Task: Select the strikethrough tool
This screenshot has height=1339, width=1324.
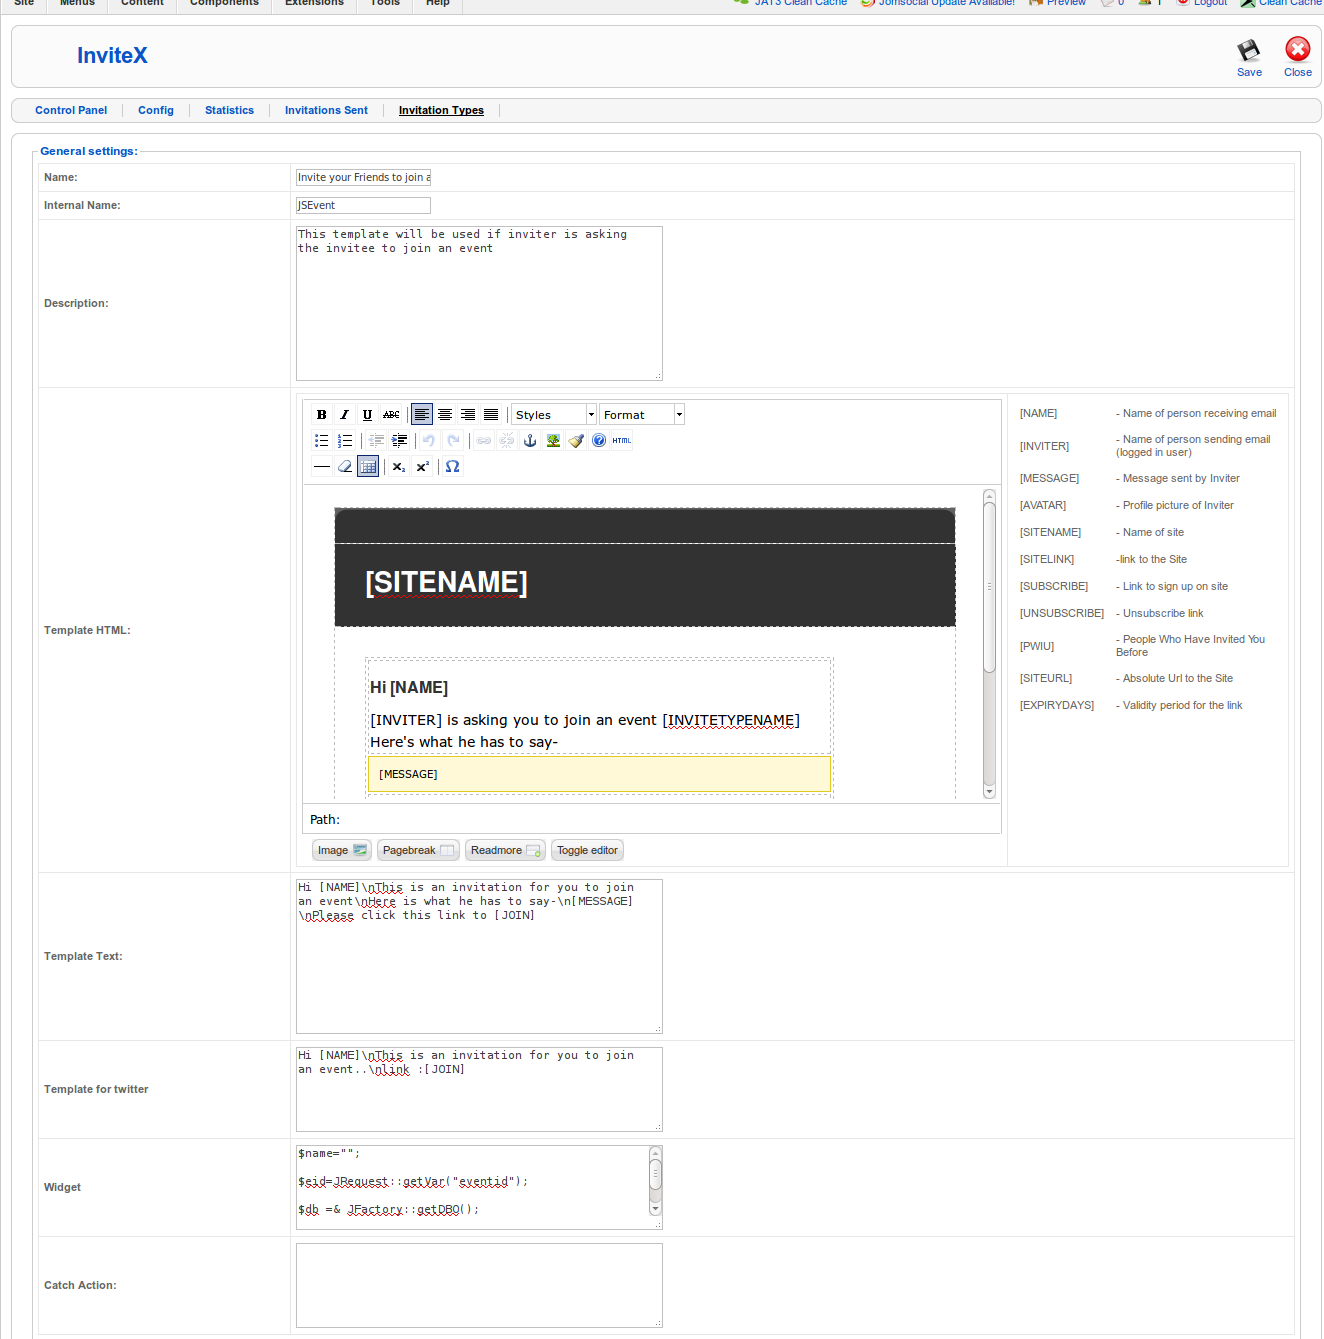Action: 391,414
